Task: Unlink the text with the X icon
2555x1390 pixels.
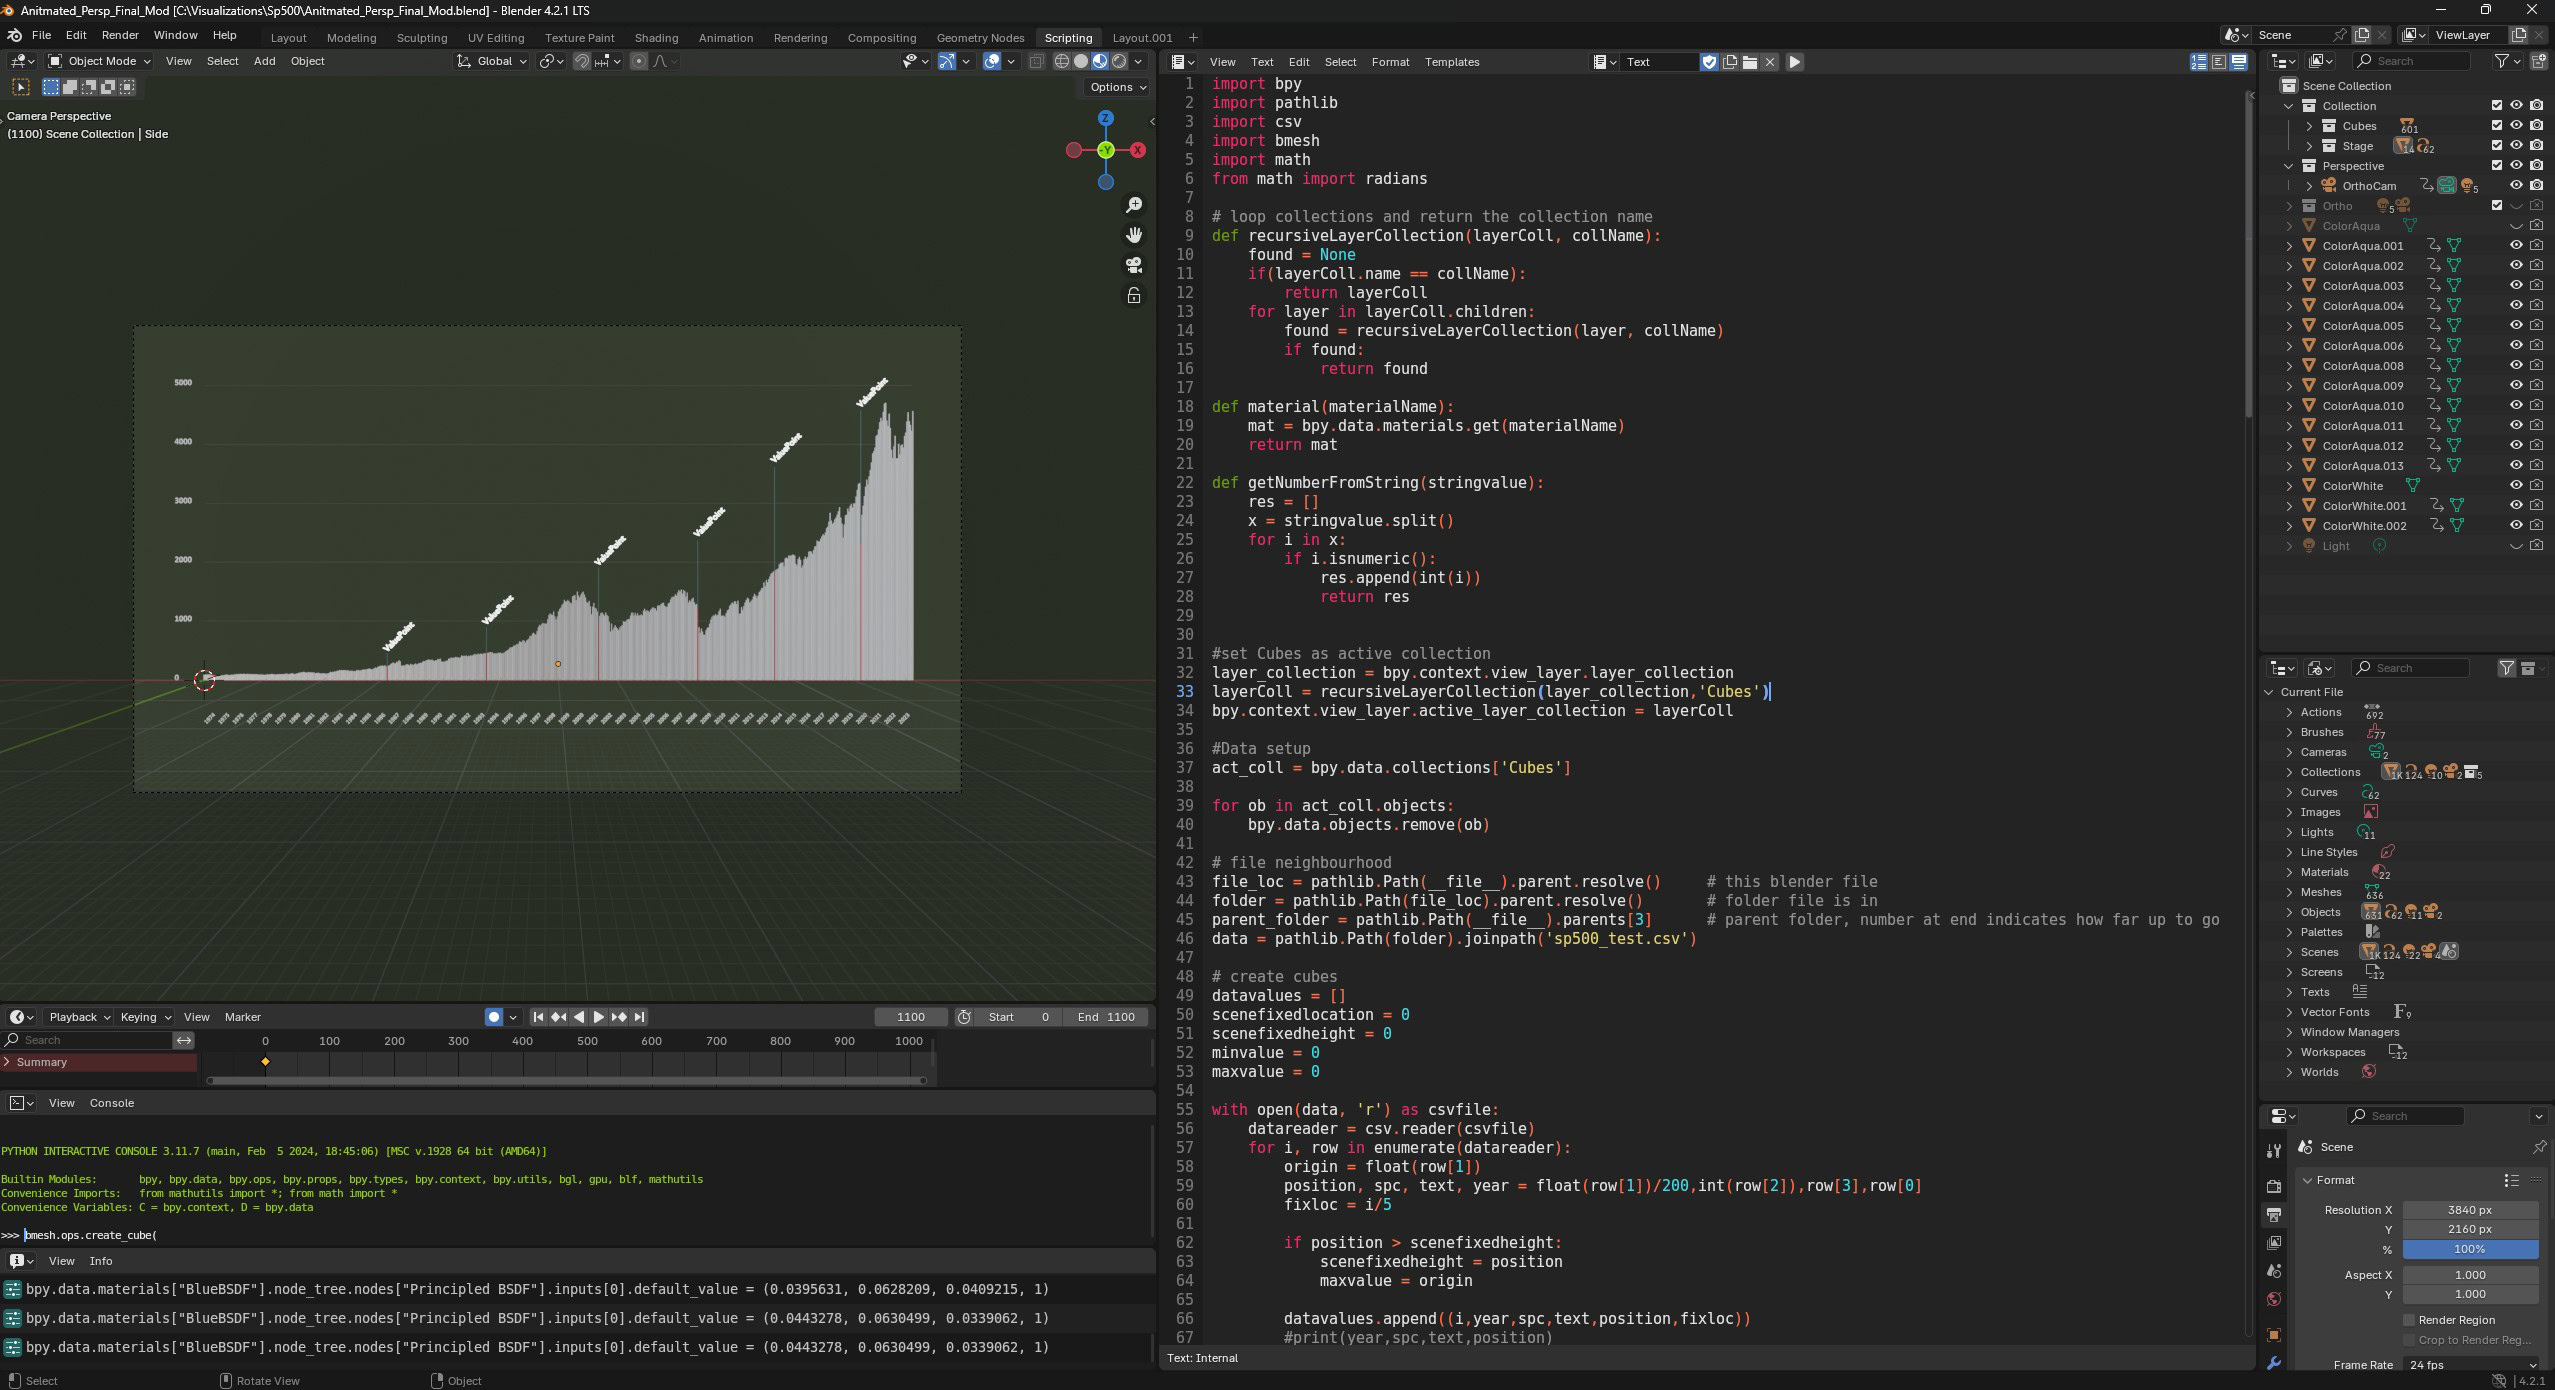Action: click(1770, 62)
